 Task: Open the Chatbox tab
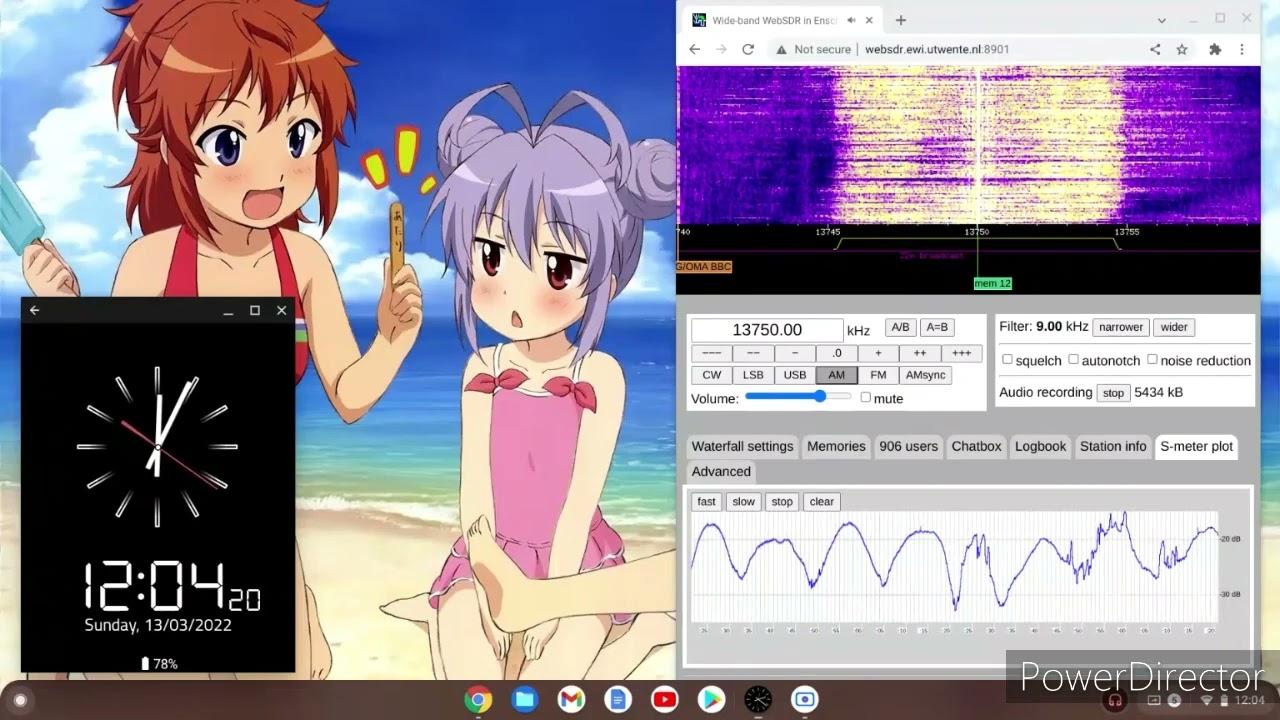(976, 447)
